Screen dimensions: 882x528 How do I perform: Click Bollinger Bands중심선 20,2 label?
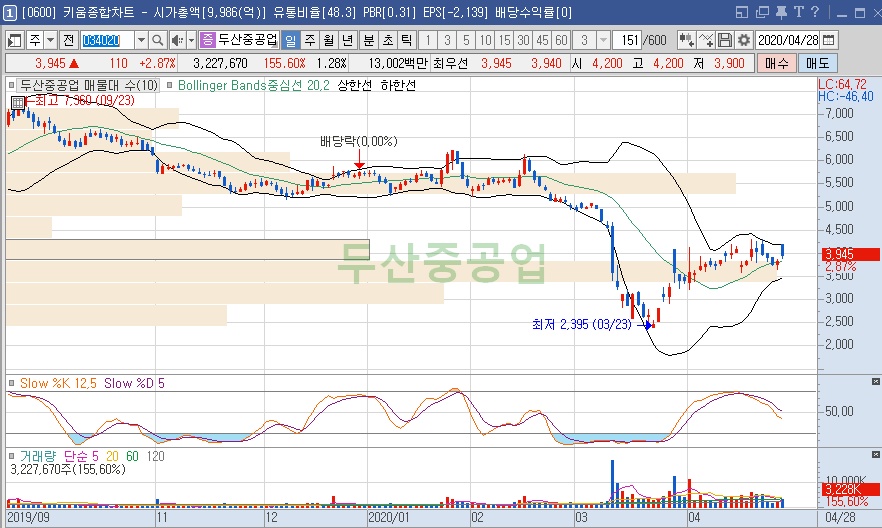tap(254, 85)
